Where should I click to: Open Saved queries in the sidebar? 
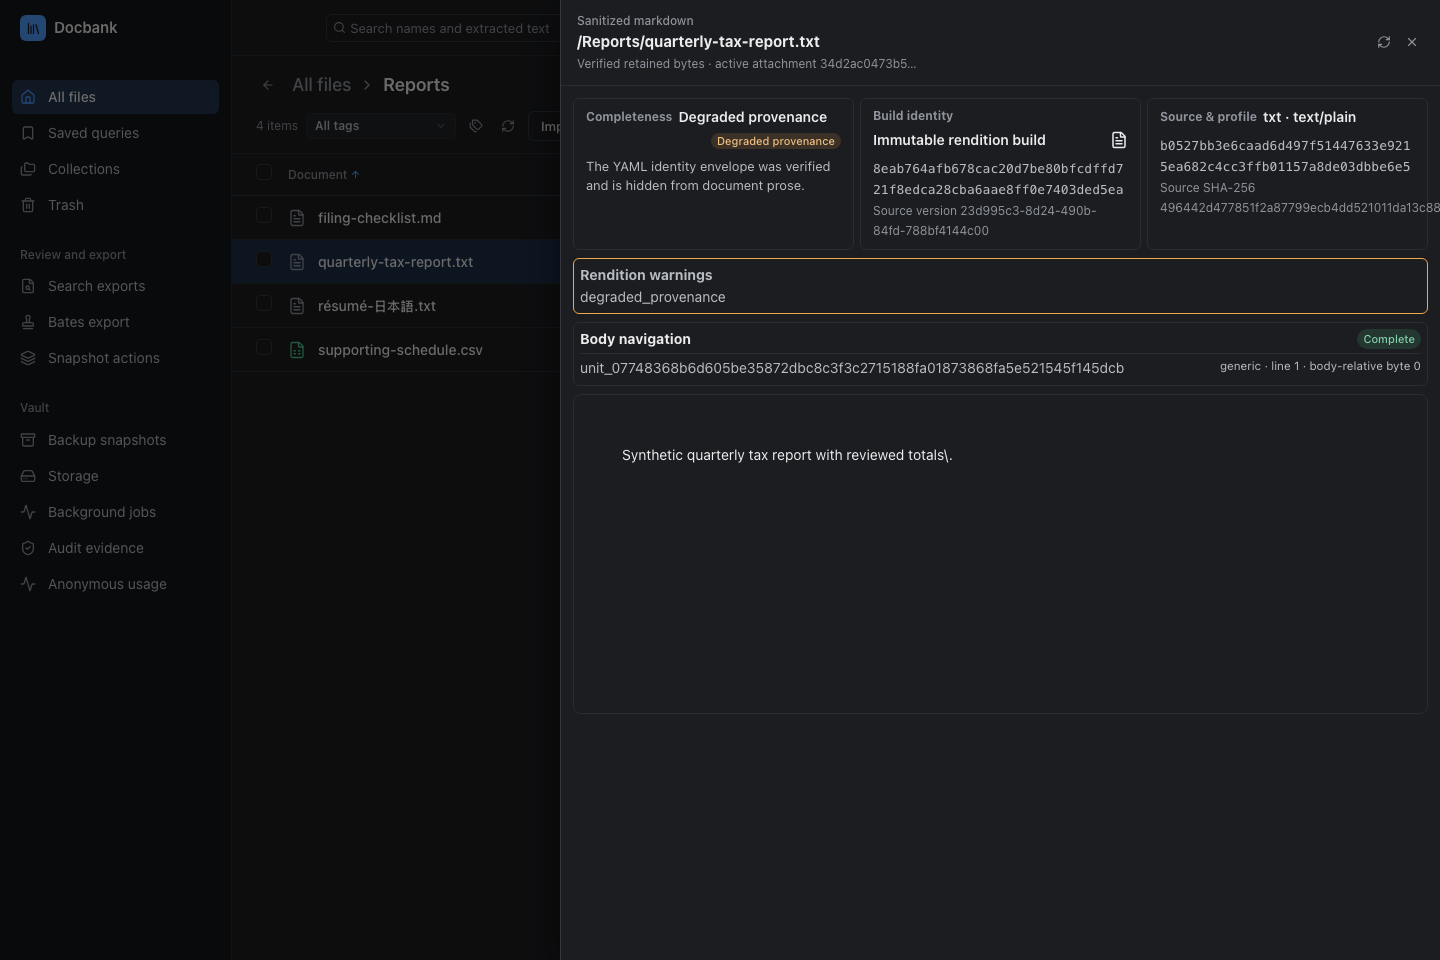tap(115, 133)
